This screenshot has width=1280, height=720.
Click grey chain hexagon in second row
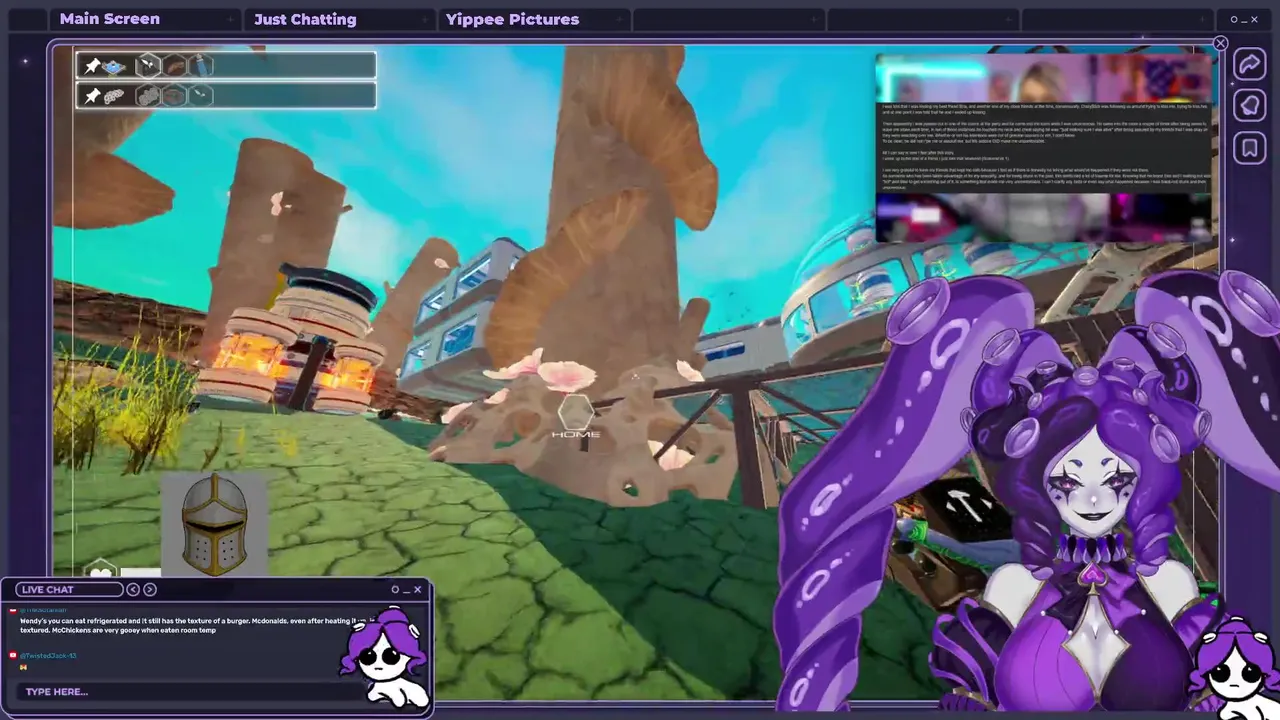[x=148, y=96]
